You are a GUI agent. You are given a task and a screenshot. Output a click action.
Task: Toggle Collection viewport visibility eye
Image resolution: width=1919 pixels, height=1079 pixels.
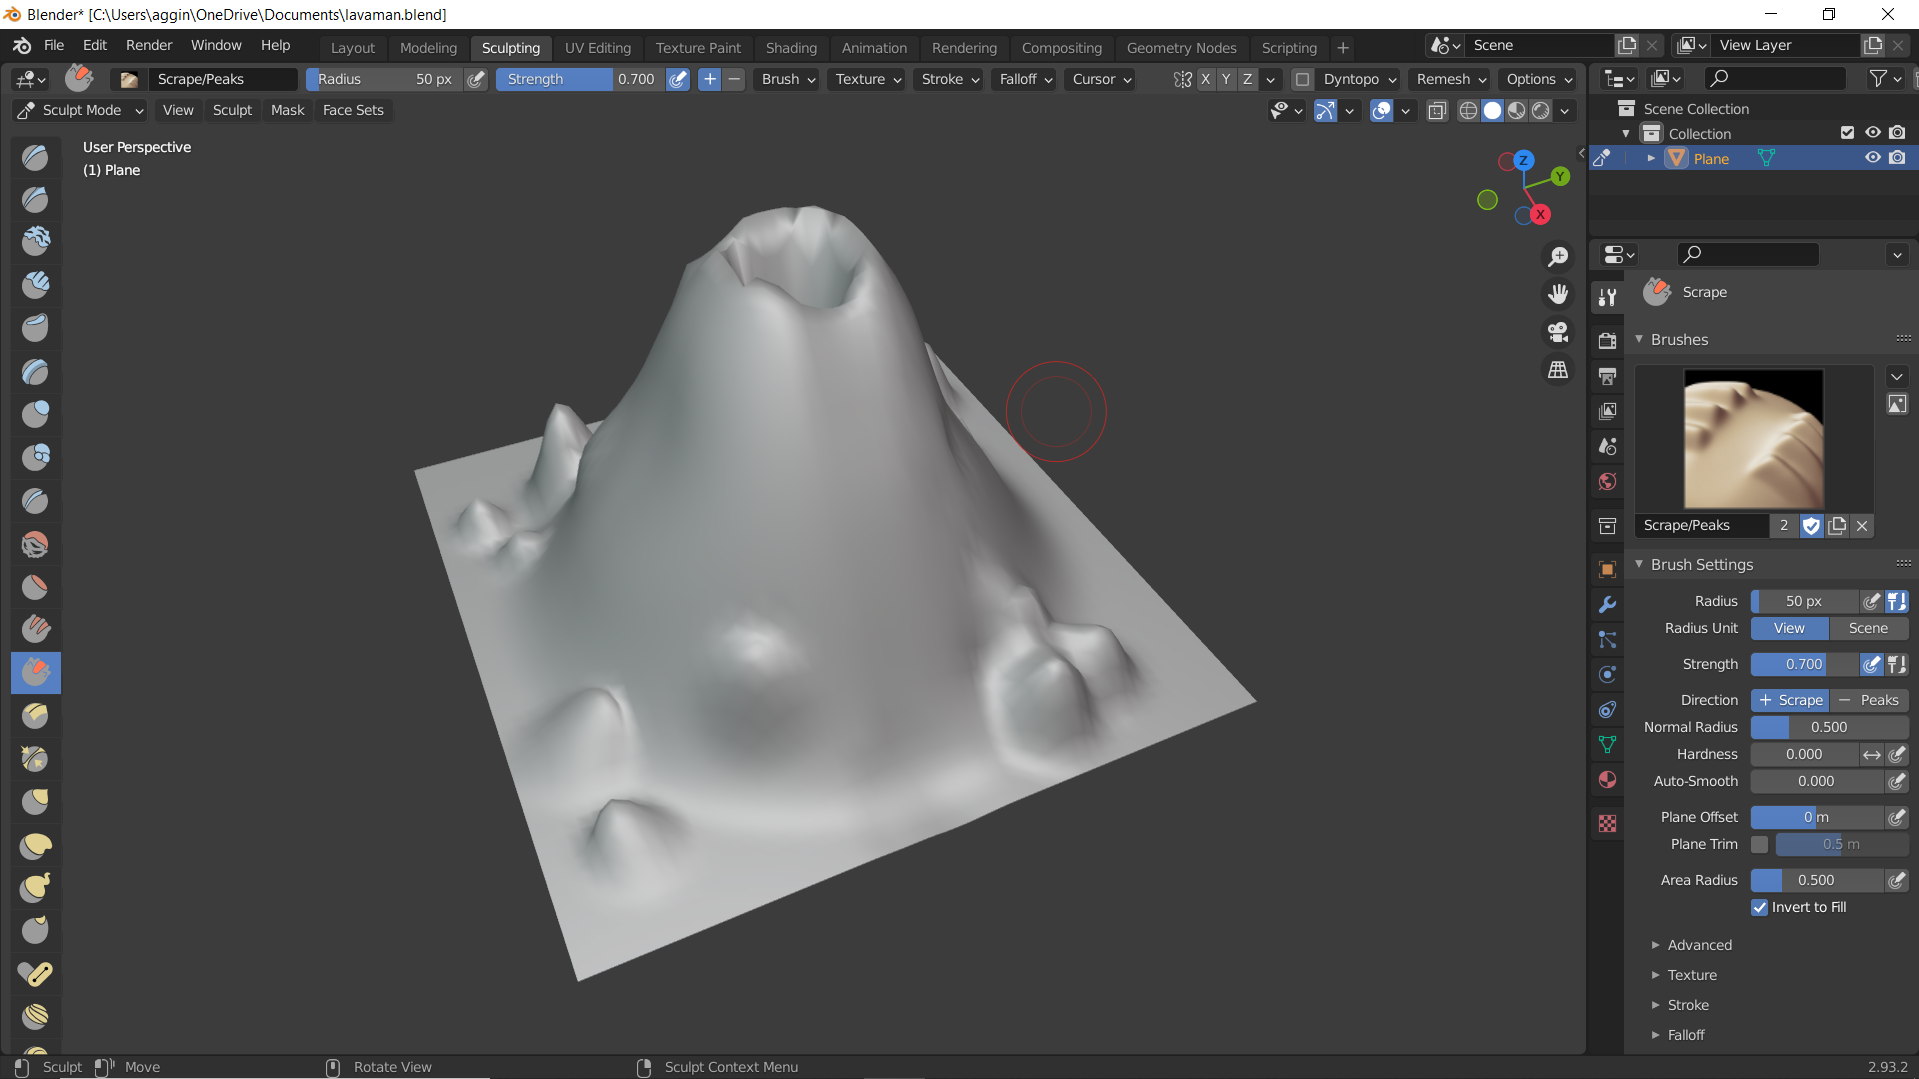click(x=1872, y=133)
